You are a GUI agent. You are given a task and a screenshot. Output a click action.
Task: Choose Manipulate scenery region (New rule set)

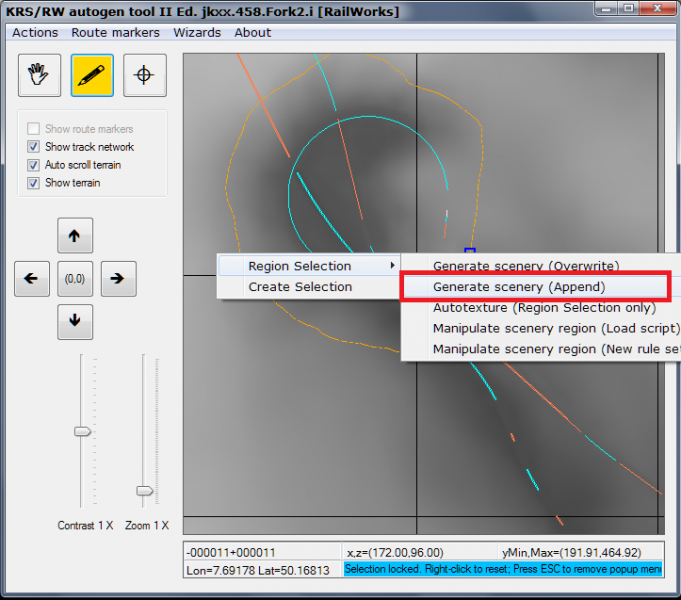541,349
